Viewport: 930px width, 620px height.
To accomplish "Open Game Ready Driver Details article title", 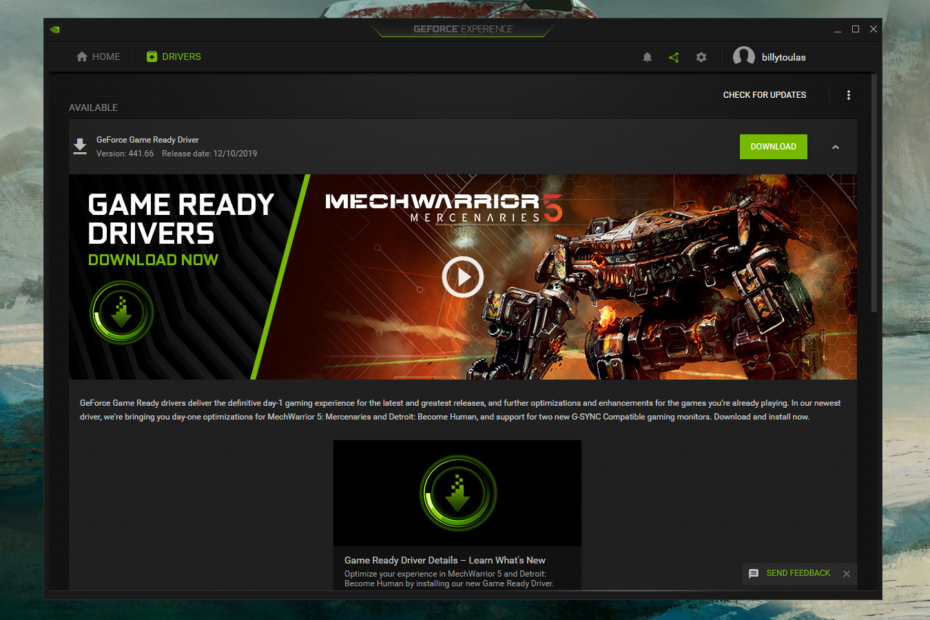I will [x=445, y=560].
